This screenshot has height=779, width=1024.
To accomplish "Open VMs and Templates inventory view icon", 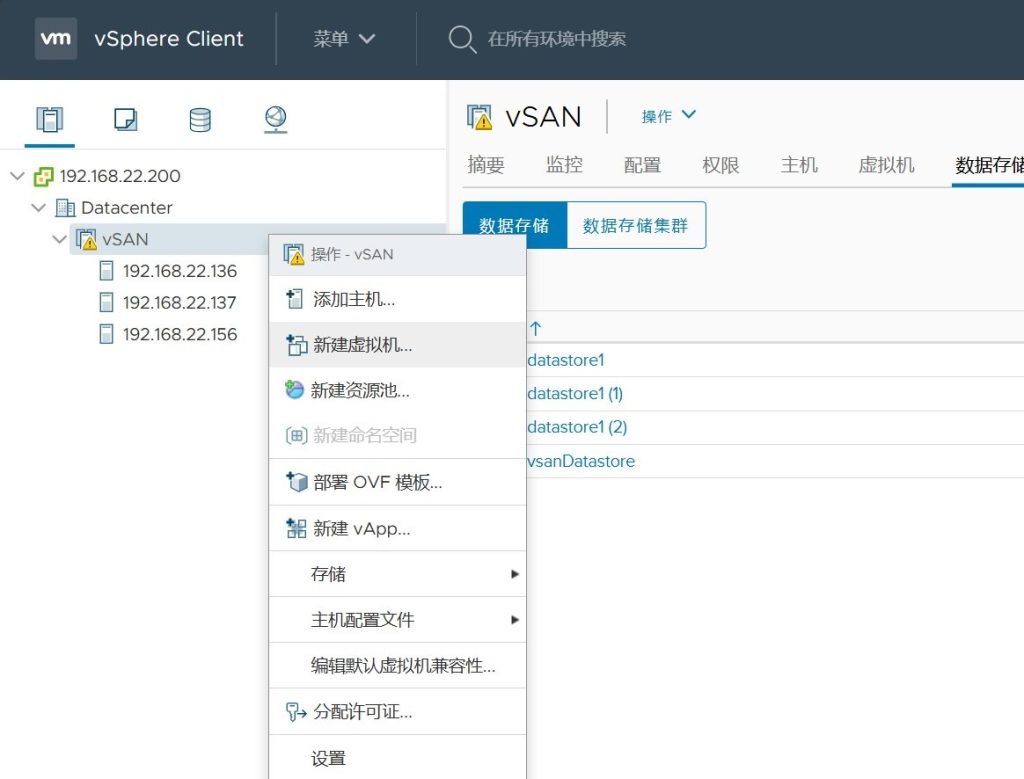I will tap(125, 119).
